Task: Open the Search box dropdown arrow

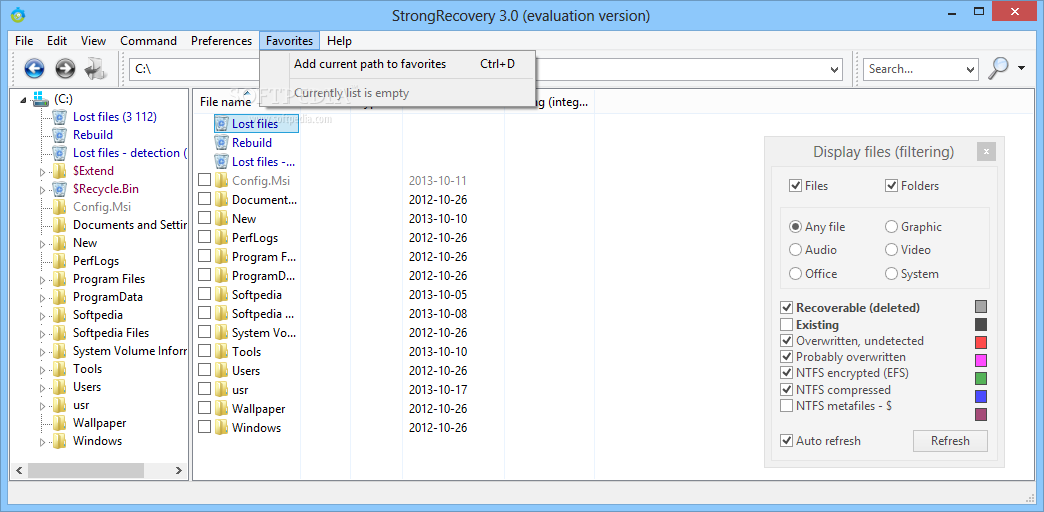Action: (970, 69)
